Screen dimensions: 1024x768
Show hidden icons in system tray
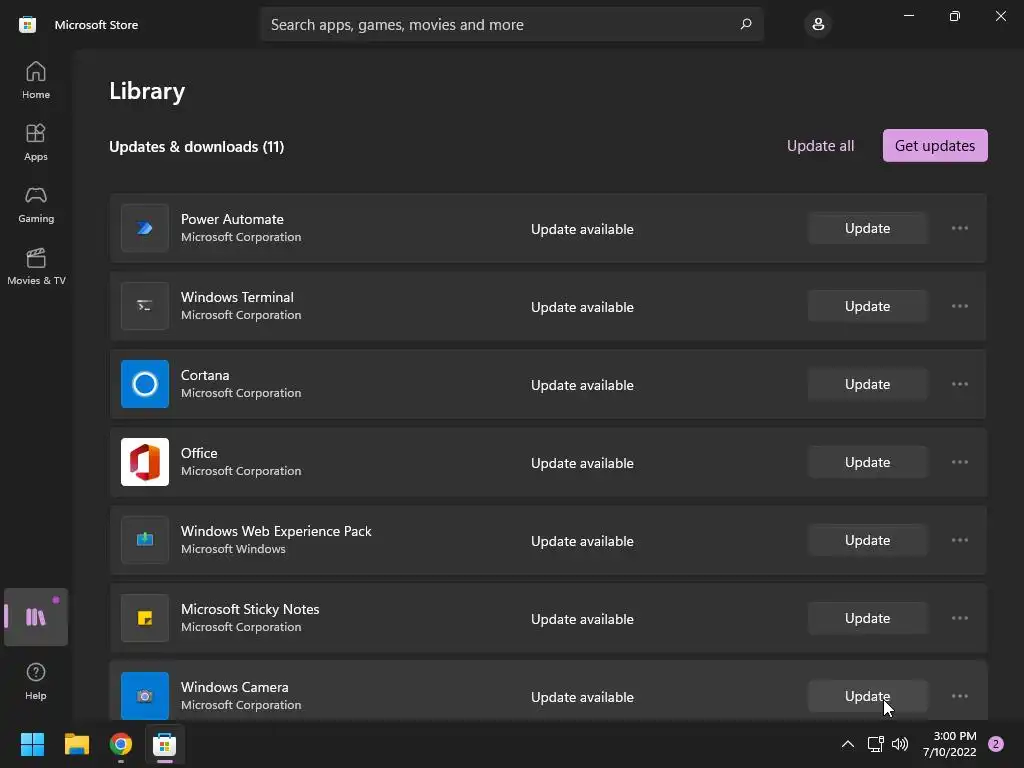coord(847,744)
